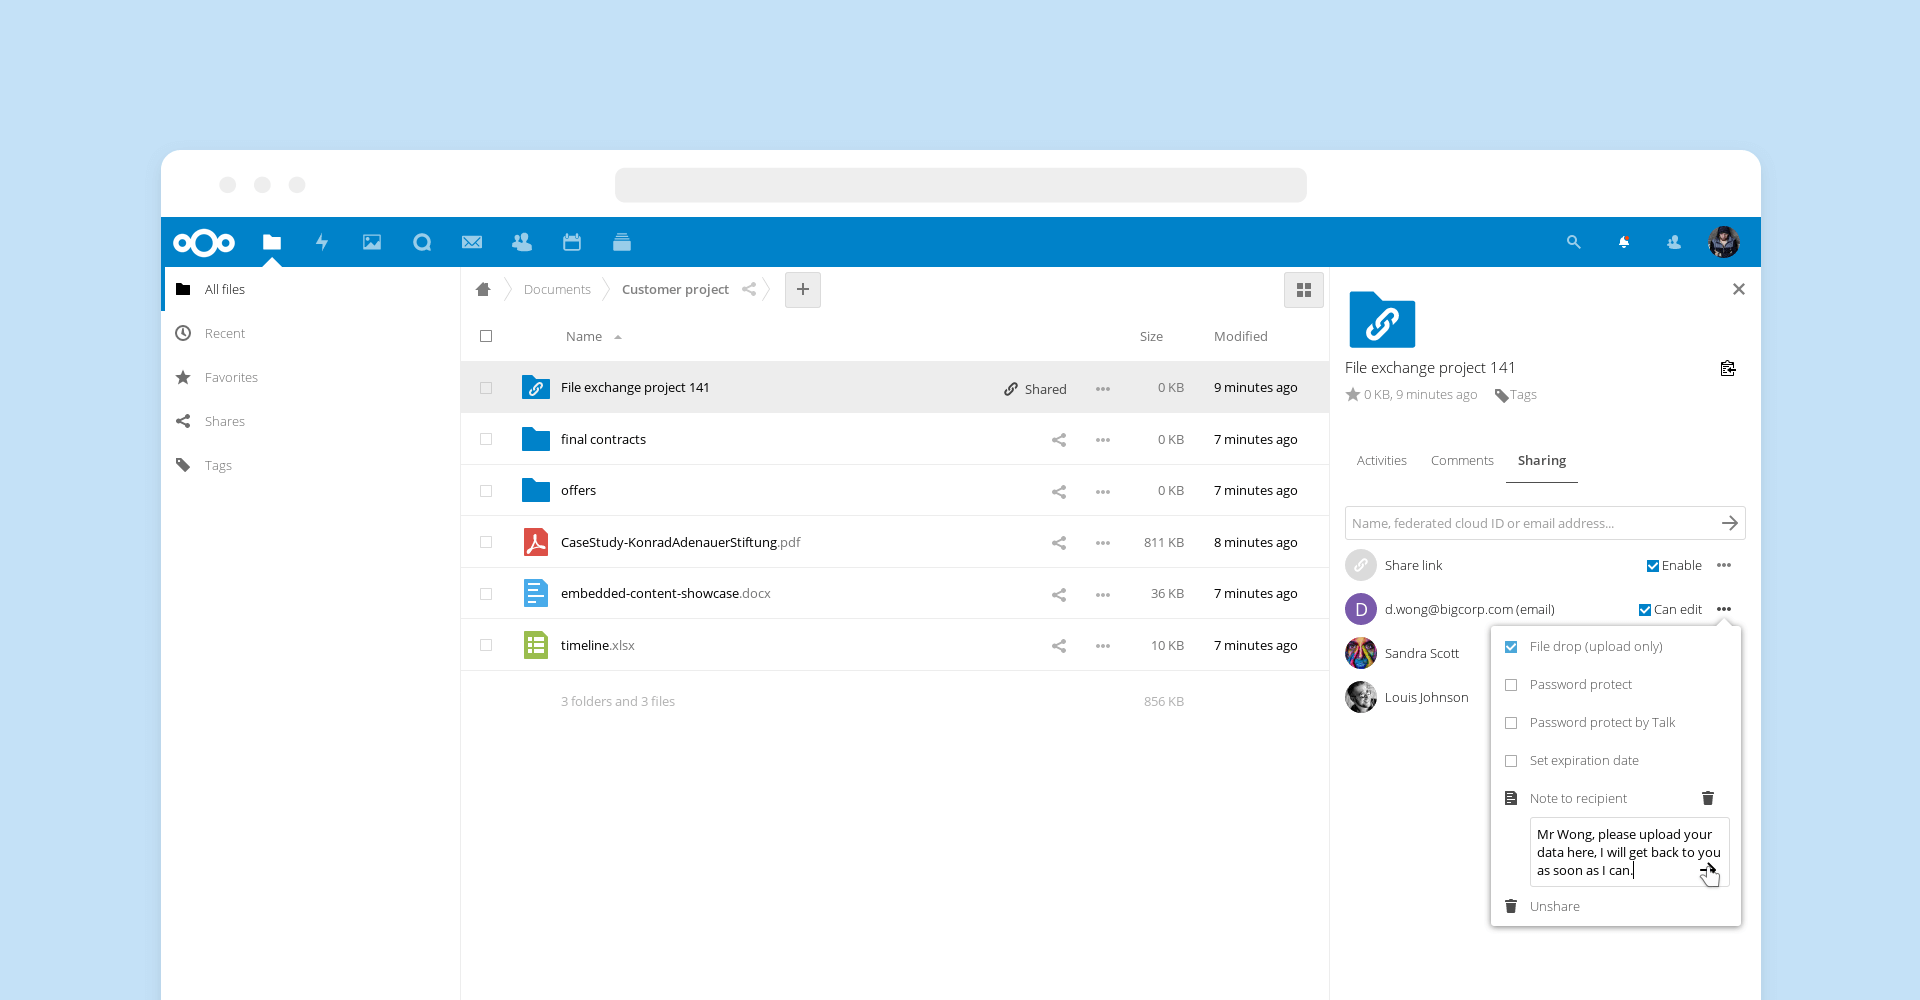Switch to the Activities tab
Viewport: 1920px width, 1000px height.
1381,461
